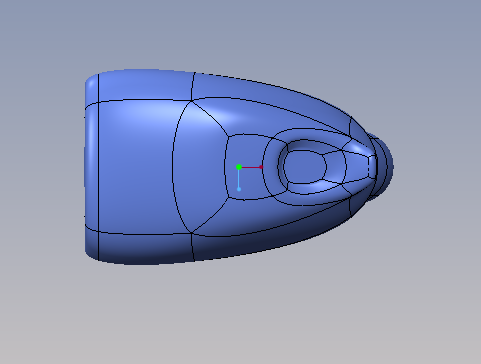Click the red axis line of the triad
The height and width of the screenshot is (364, 481).
[251, 167]
